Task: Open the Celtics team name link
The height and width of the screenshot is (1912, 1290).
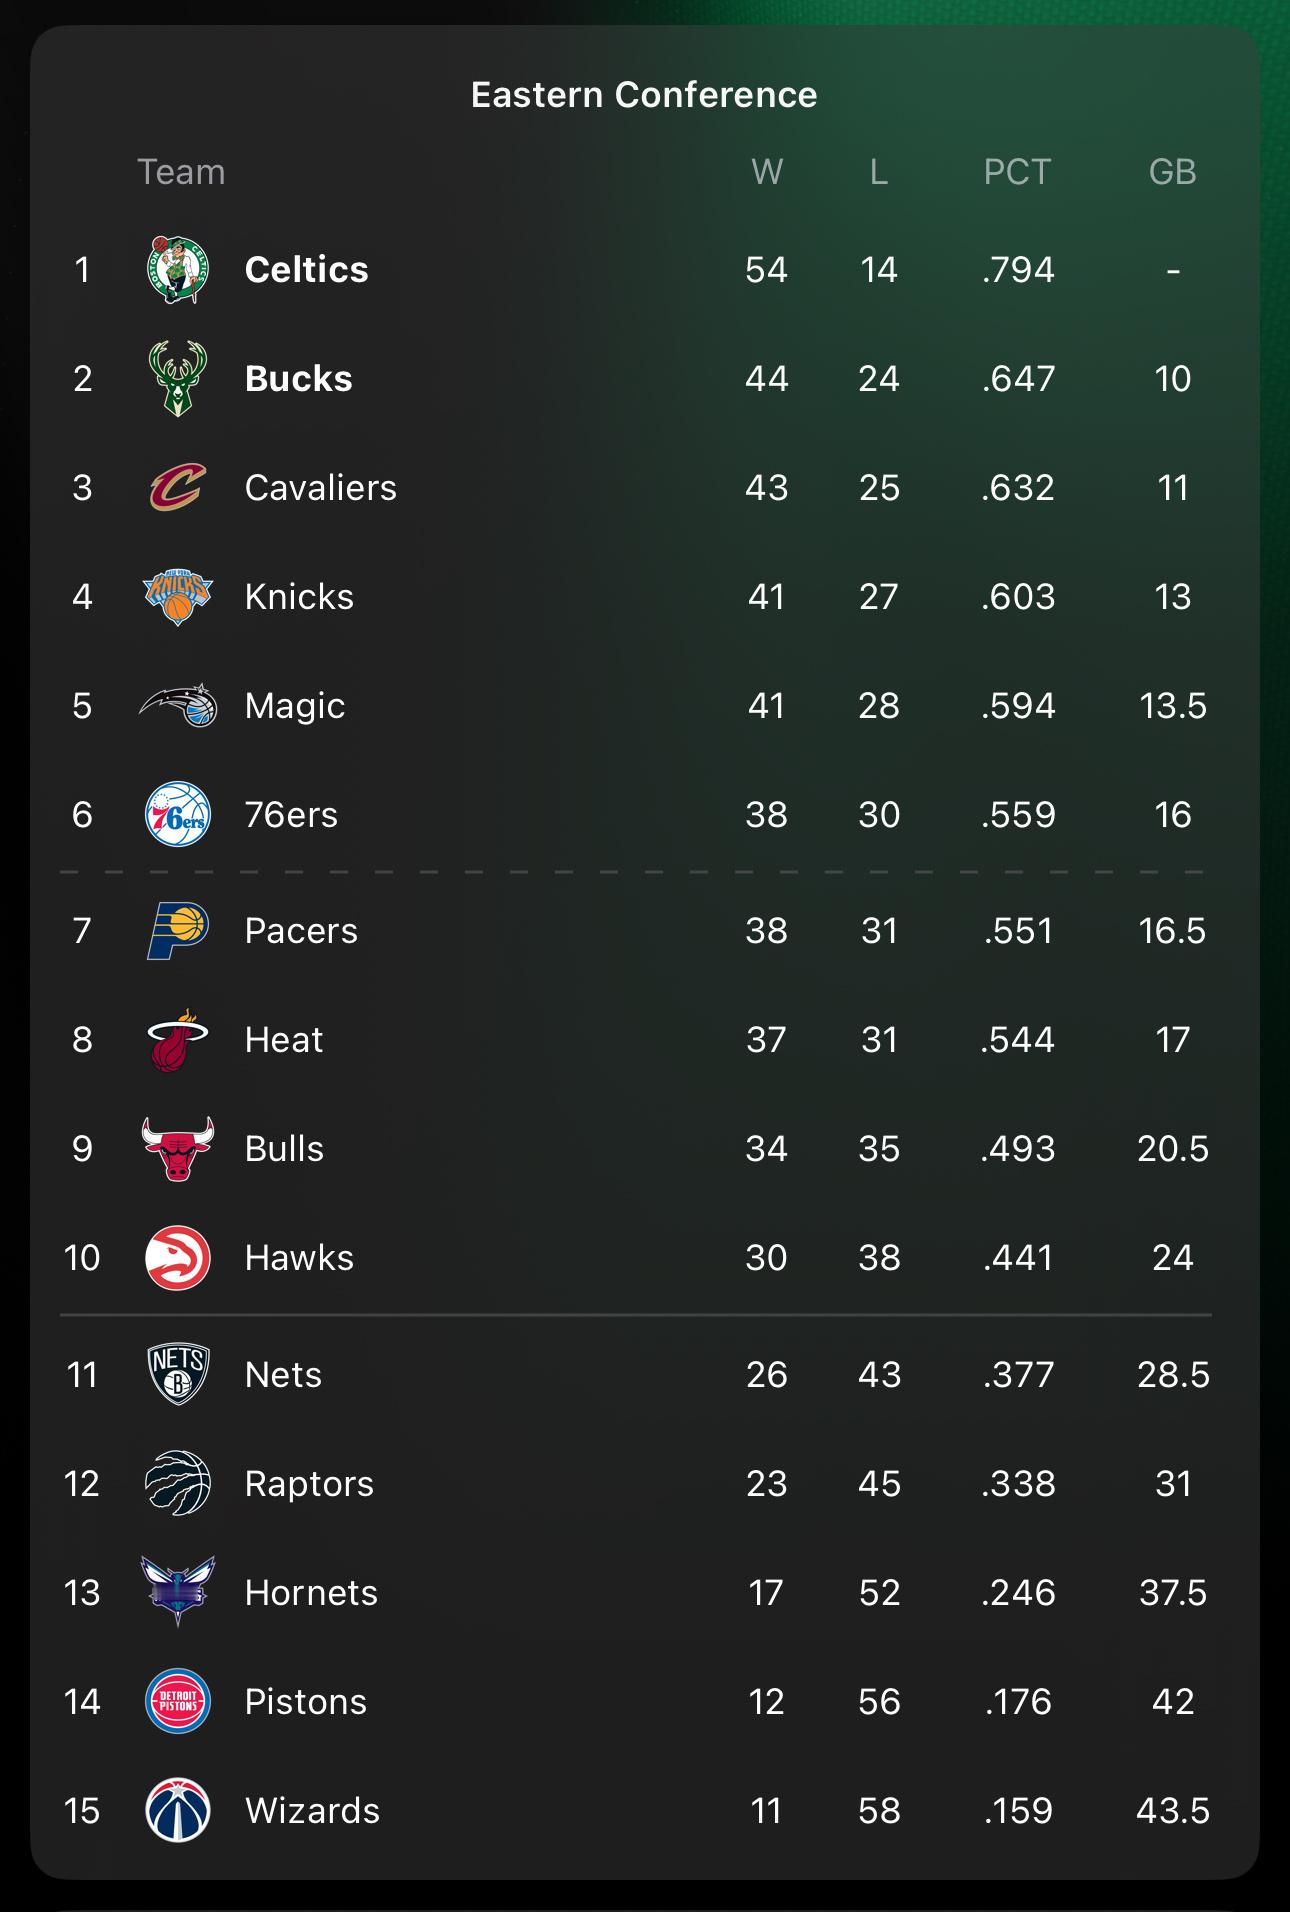Action: tap(307, 270)
